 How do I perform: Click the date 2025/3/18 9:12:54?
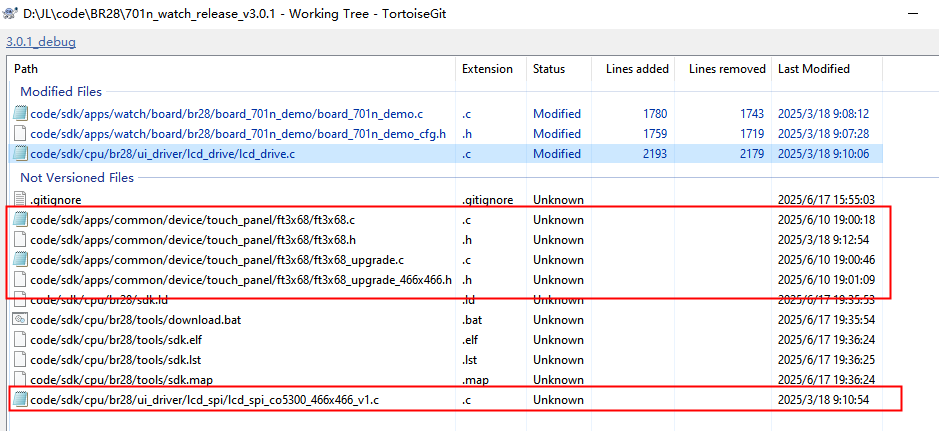(x=823, y=239)
